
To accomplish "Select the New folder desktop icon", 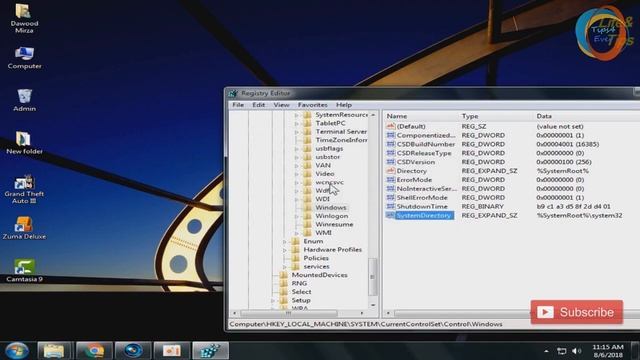I will tap(24, 143).
